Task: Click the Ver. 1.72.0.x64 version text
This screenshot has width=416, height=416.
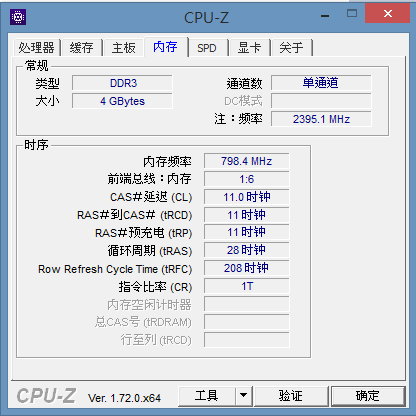Action: [124, 398]
